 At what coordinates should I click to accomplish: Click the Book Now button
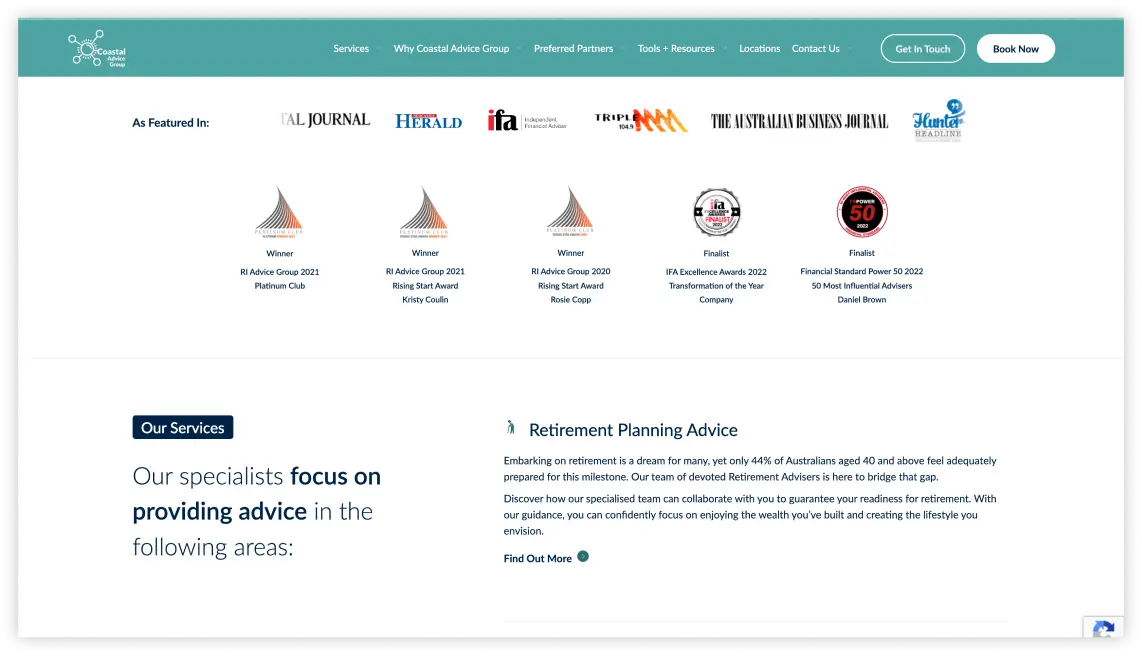point(1015,49)
